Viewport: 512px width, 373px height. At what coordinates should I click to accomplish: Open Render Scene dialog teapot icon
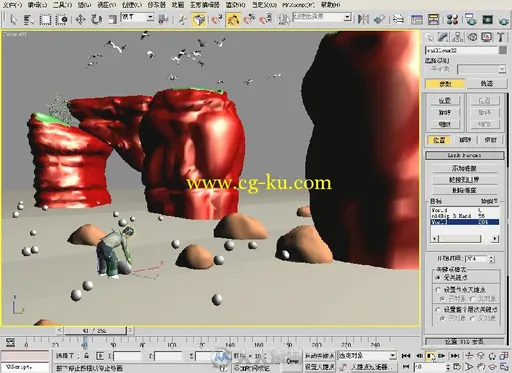[x=471, y=19]
